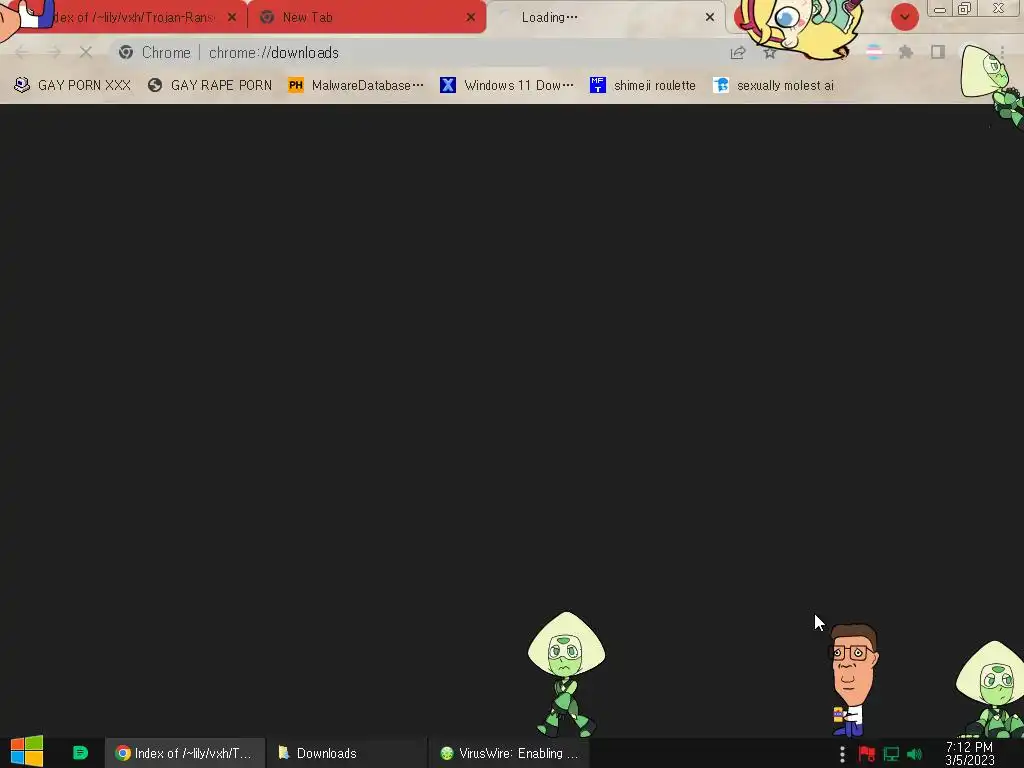The image size is (1024, 768).
Task: Close the New Tab tab
Action: pos(471,18)
